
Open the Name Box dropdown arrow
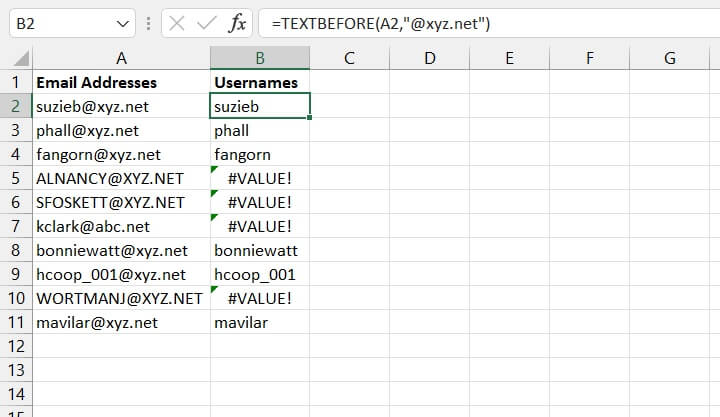122,24
